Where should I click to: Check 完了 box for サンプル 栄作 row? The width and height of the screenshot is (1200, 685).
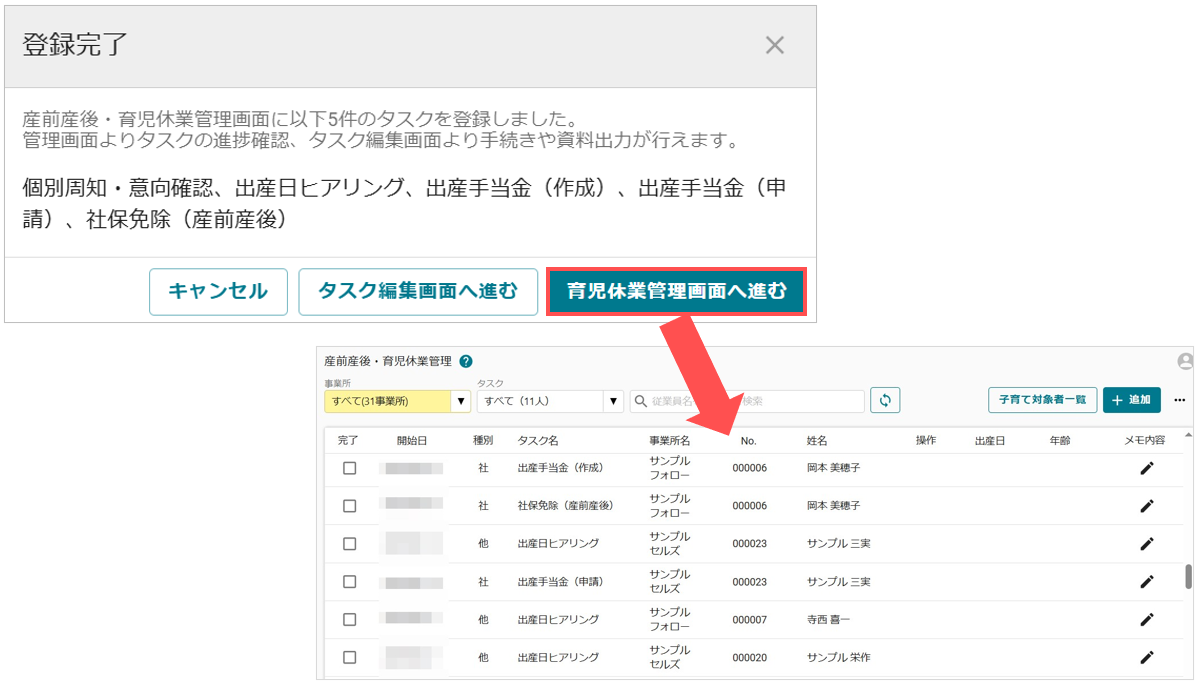coord(349,658)
